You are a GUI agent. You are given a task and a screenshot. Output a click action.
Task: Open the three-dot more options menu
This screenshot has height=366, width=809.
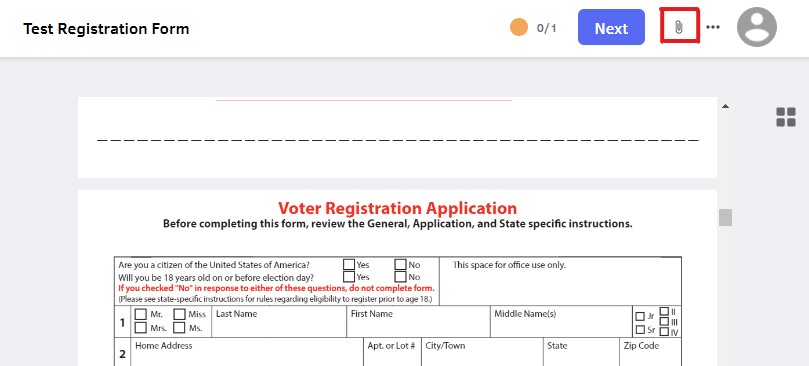[713, 27]
